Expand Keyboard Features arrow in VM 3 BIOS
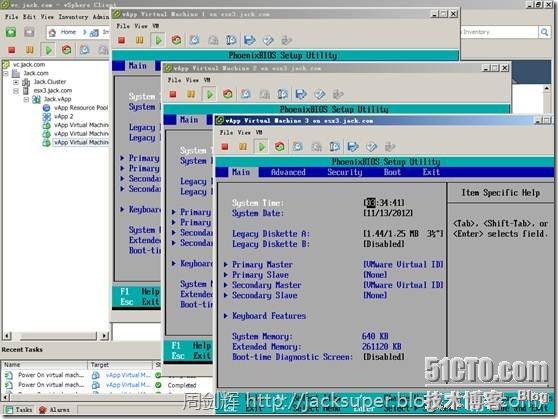The image size is (558, 419). [226, 316]
